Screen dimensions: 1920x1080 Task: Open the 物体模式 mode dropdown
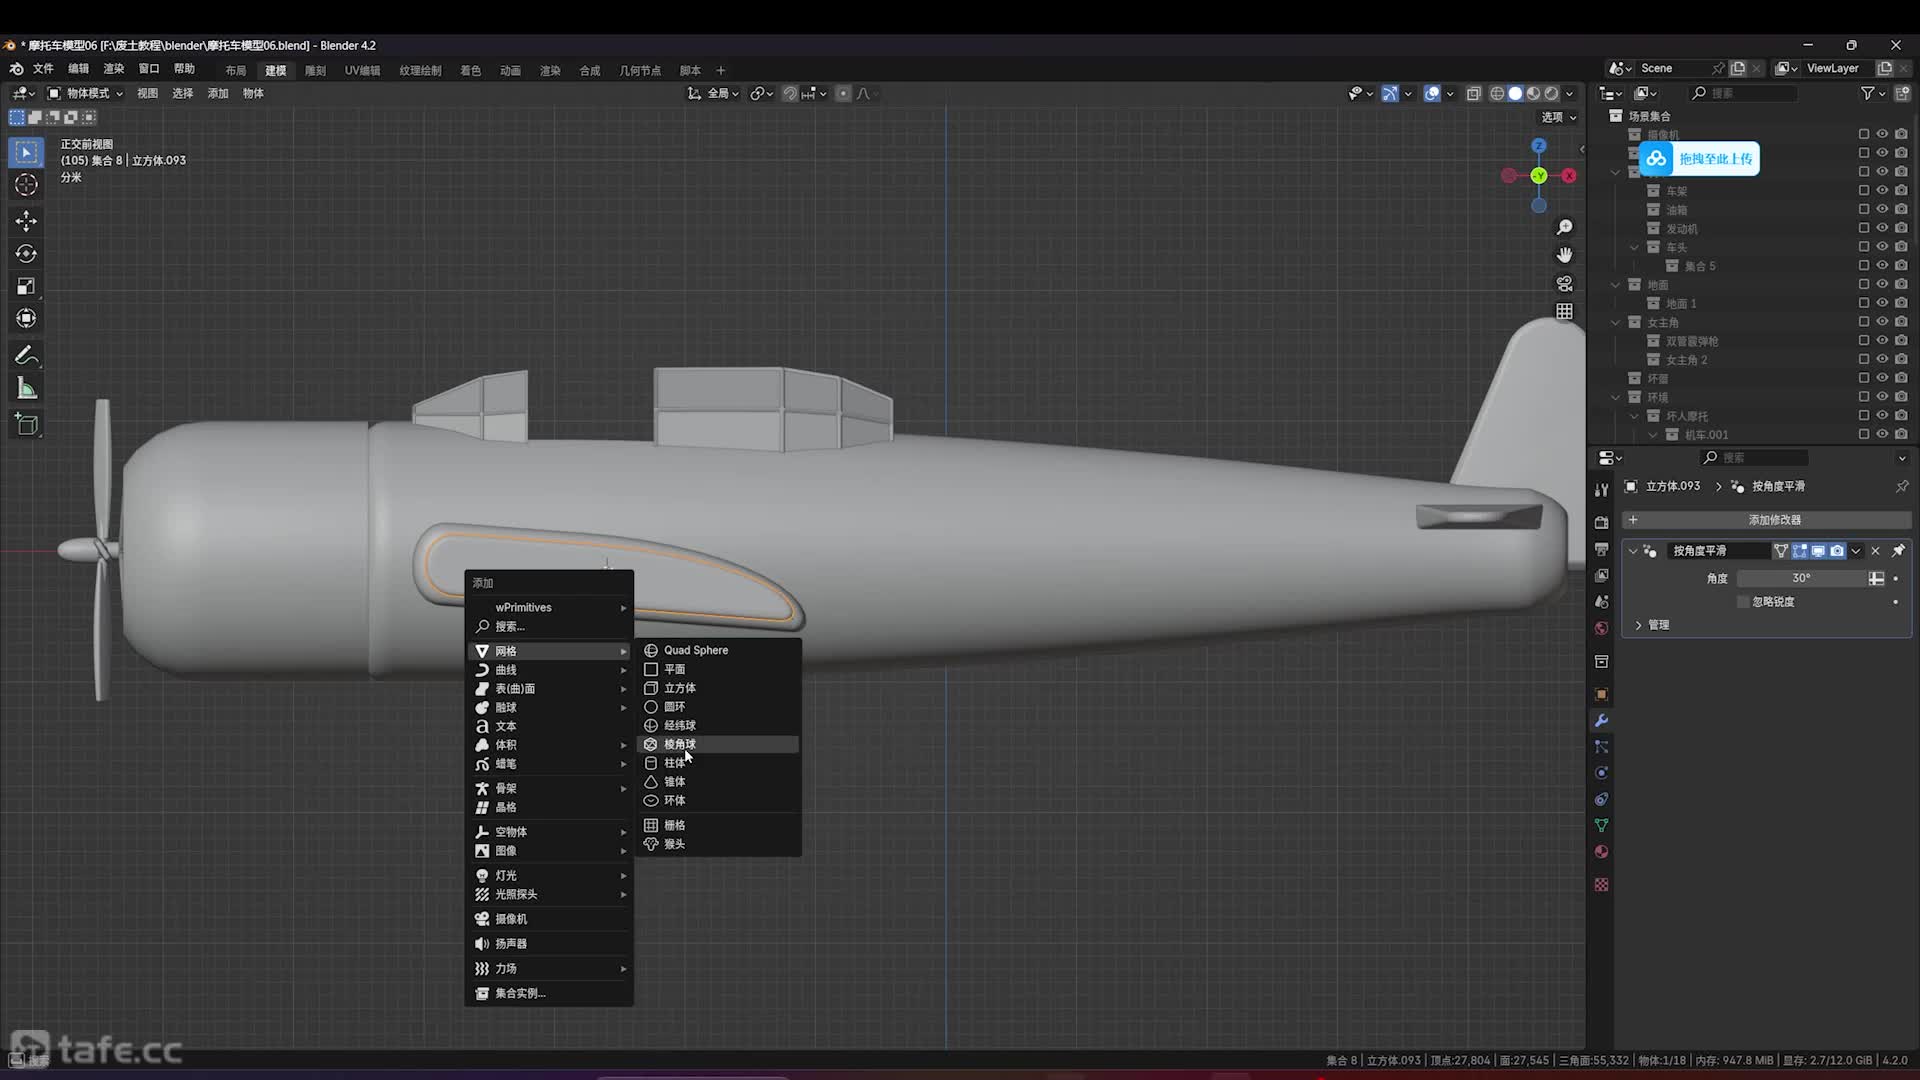86,93
